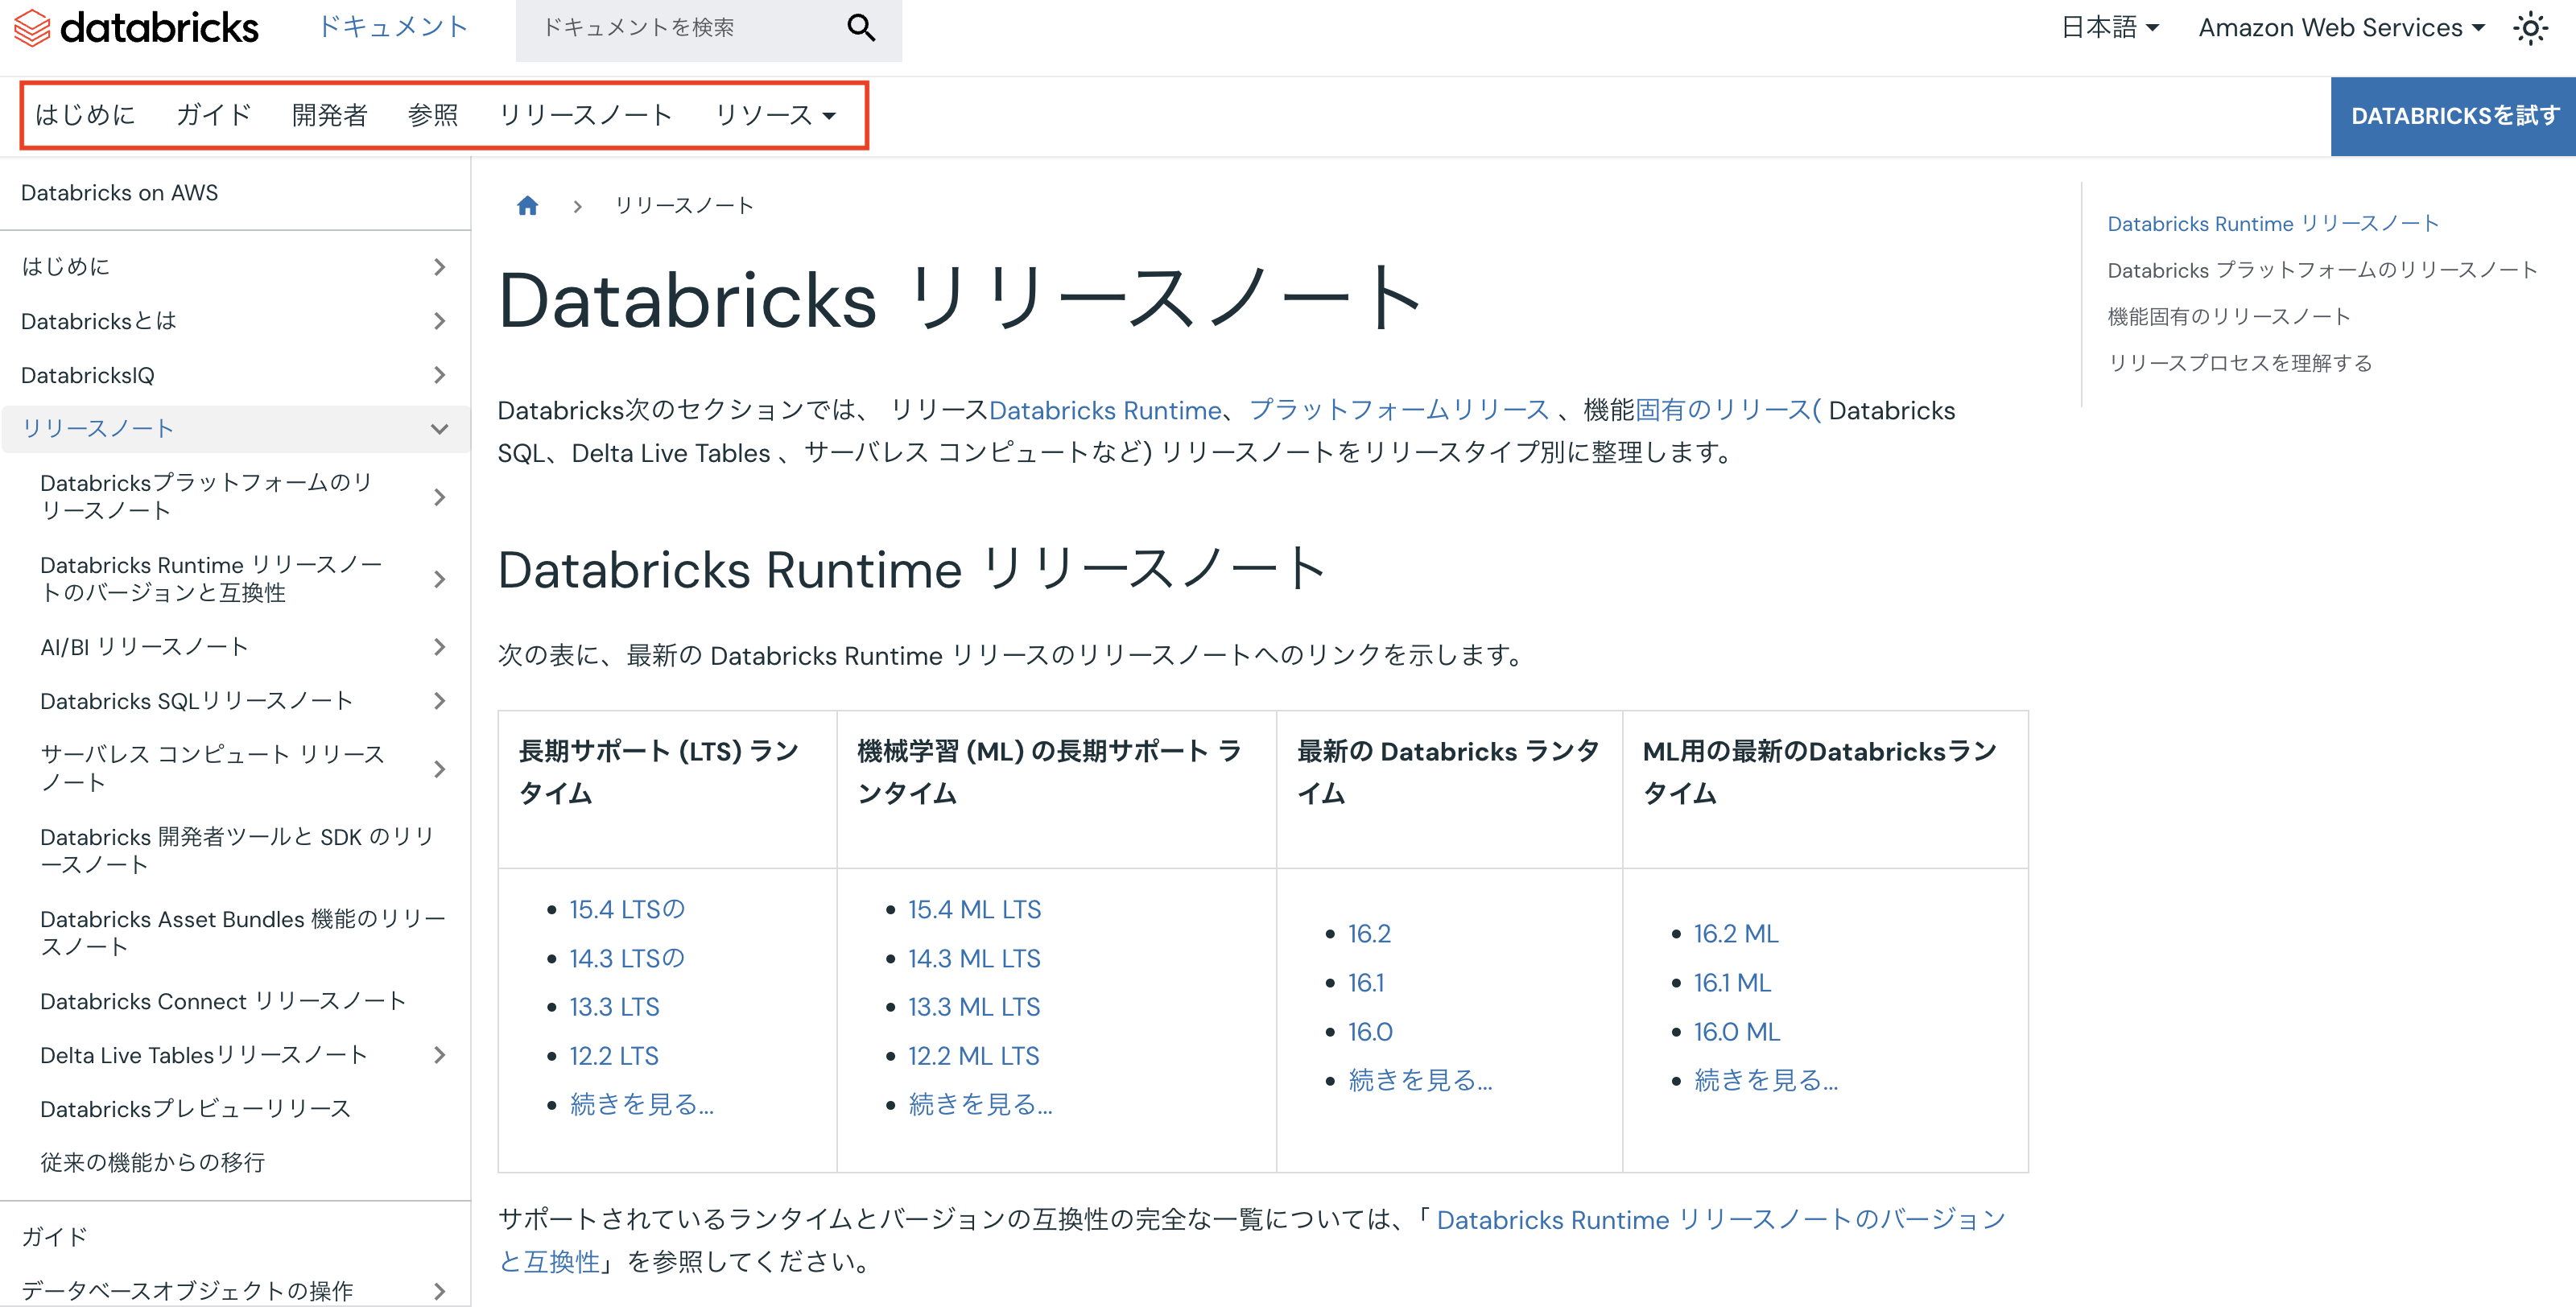Click the DATABRICKSを試す button

2452,115
